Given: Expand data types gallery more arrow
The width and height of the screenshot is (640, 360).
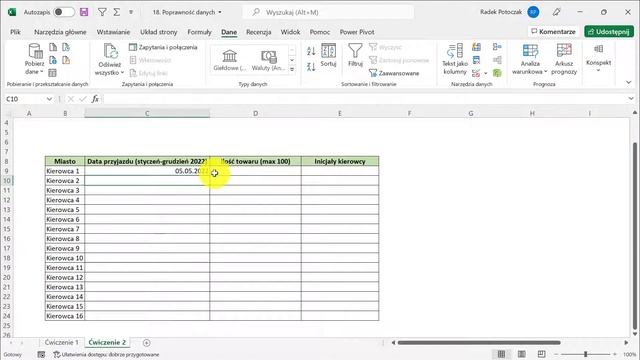Looking at the screenshot, I should click(292, 69).
